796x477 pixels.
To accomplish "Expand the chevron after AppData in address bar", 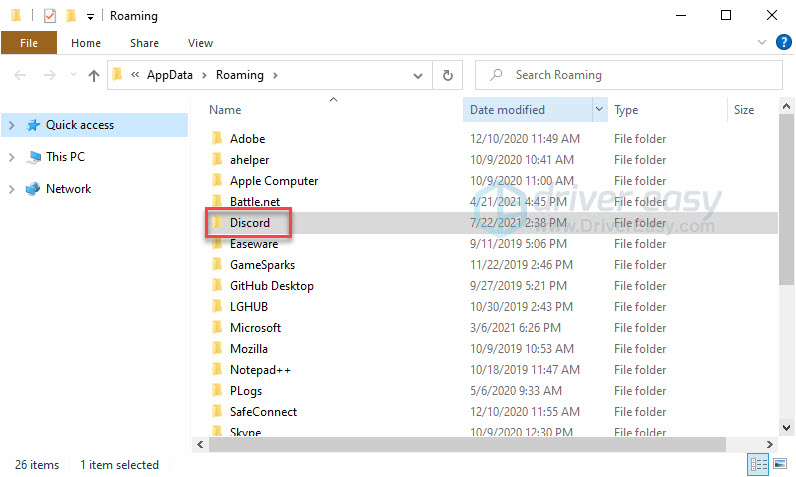I will coord(204,76).
